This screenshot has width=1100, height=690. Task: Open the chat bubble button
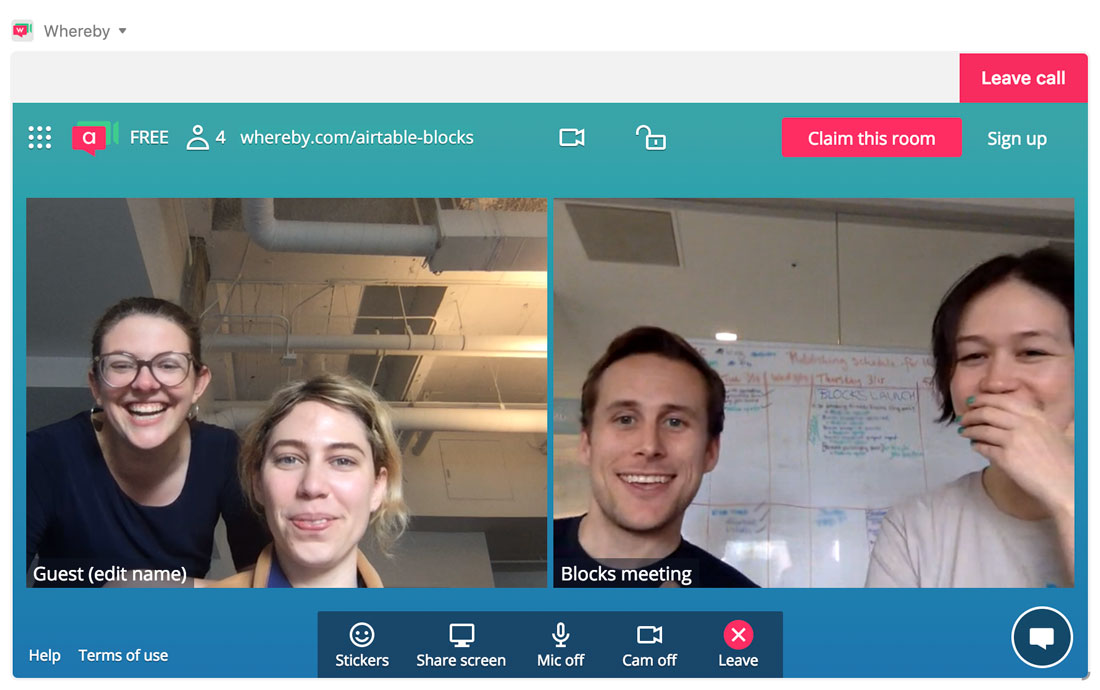1041,637
